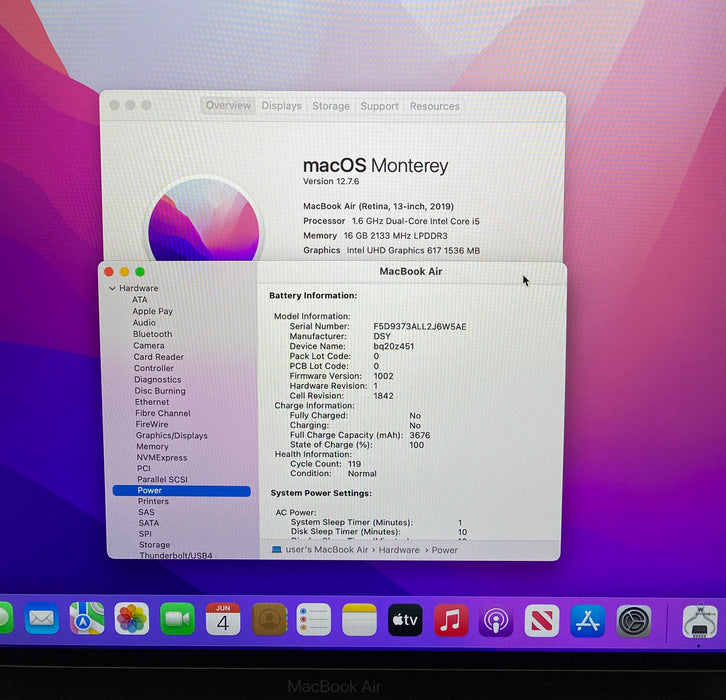Open Storage tab in About This Mac
726x700 pixels.
click(x=331, y=106)
